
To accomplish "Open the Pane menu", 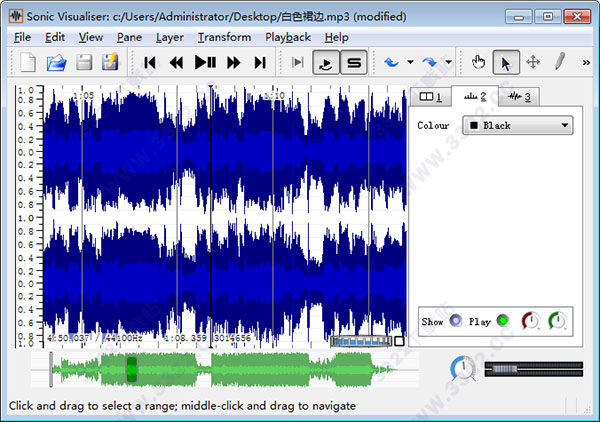I will (x=129, y=37).
